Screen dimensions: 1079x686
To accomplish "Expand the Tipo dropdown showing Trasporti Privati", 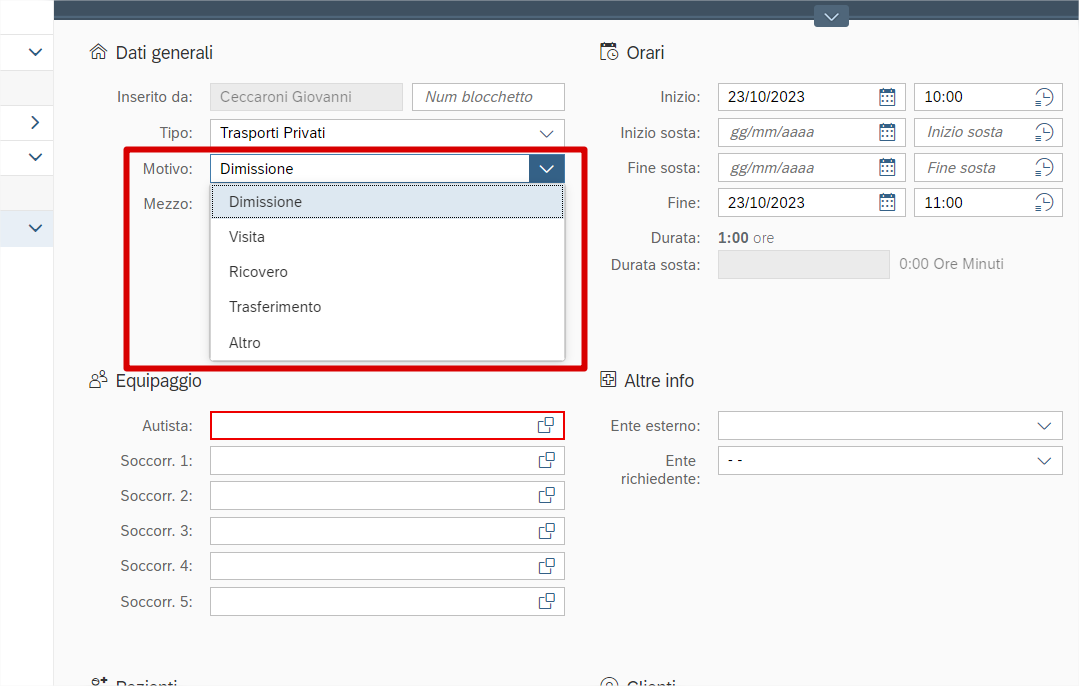I will pos(546,133).
